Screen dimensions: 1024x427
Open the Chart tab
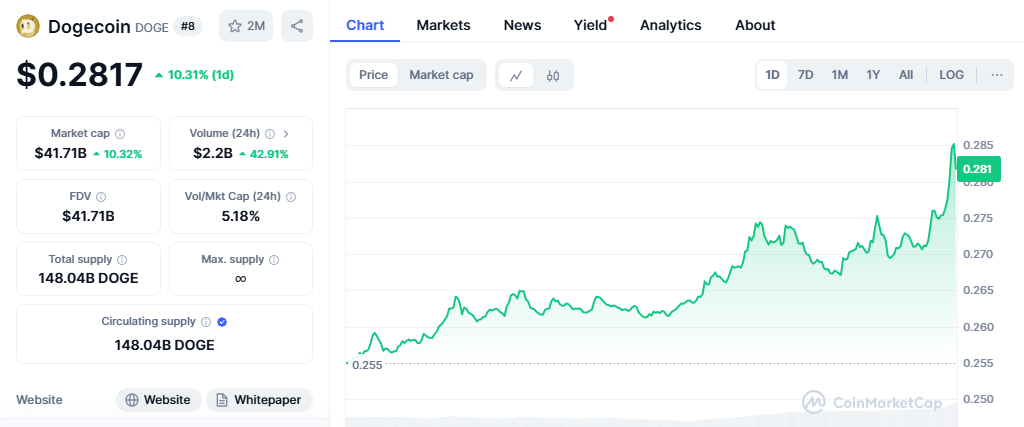(365, 25)
